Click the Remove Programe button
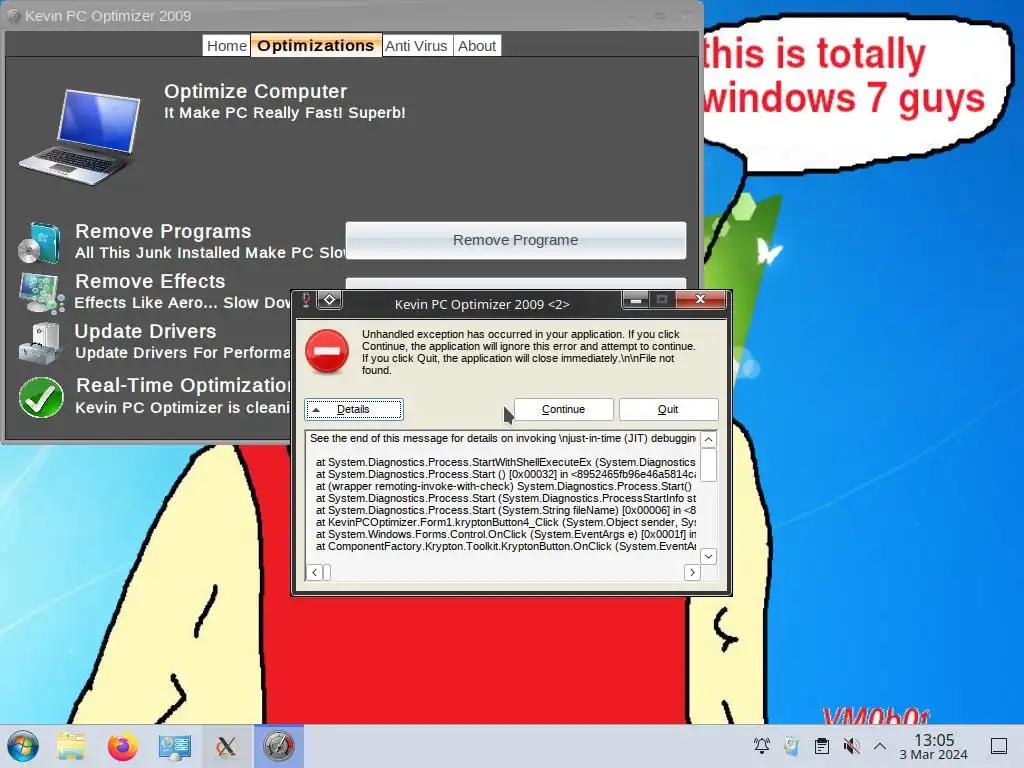The image size is (1024, 768). point(515,240)
